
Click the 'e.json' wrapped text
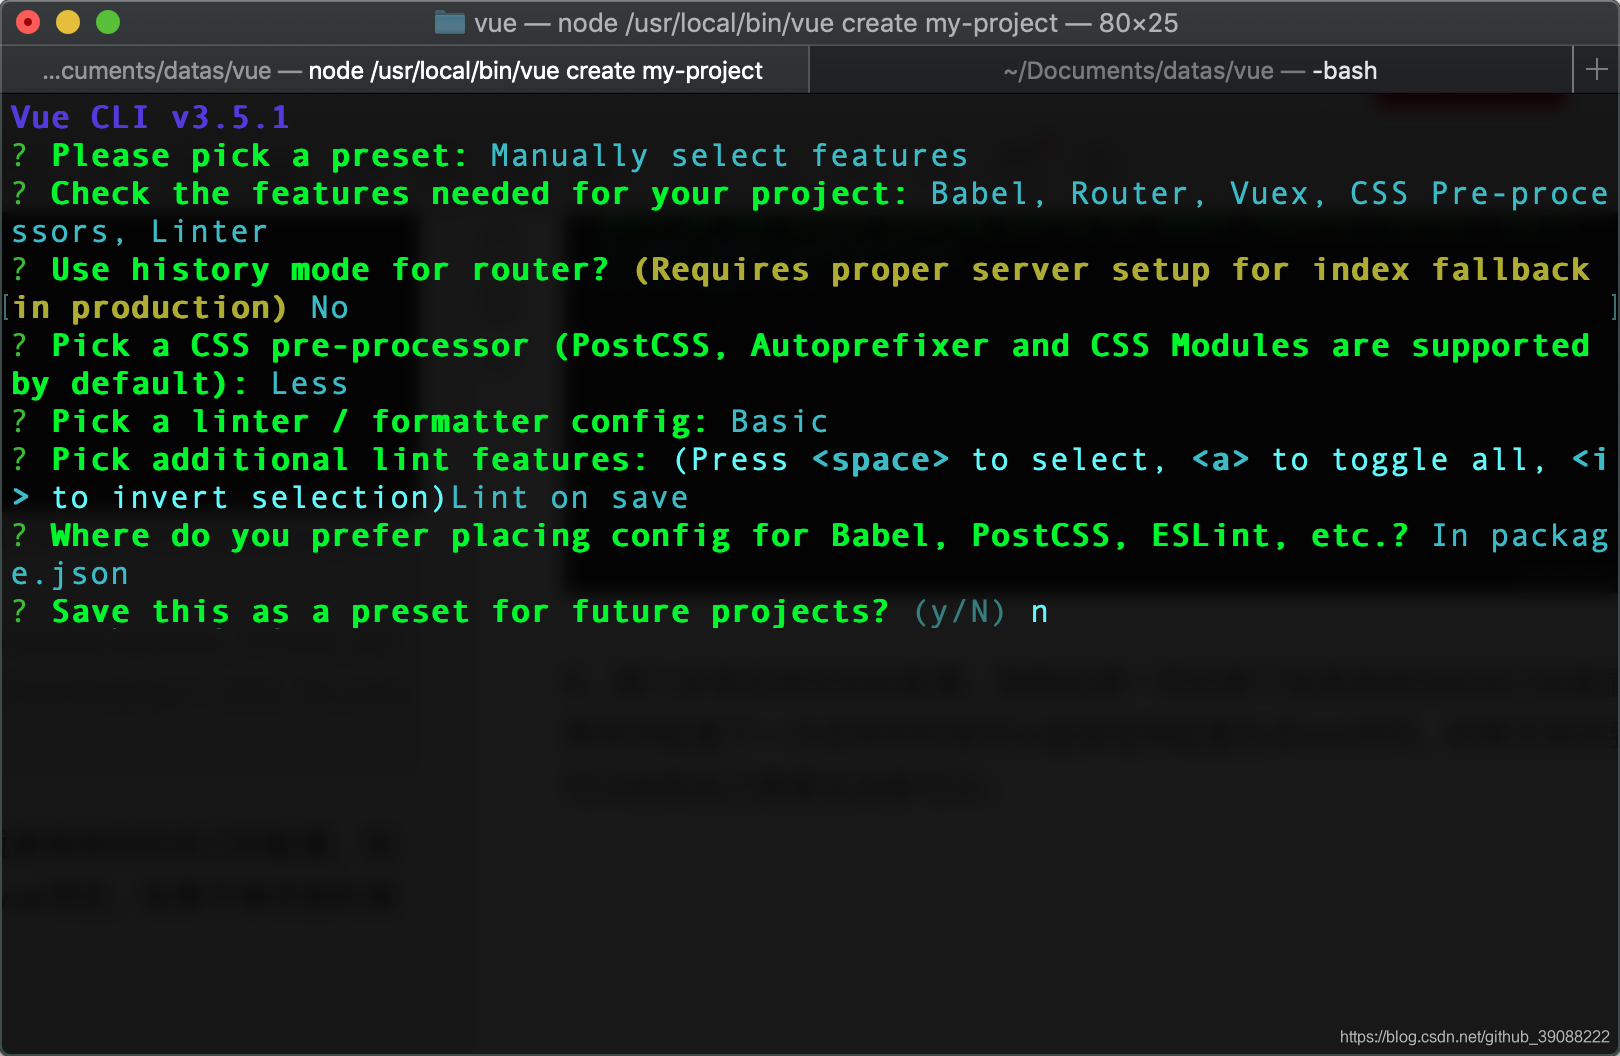coord(69,574)
